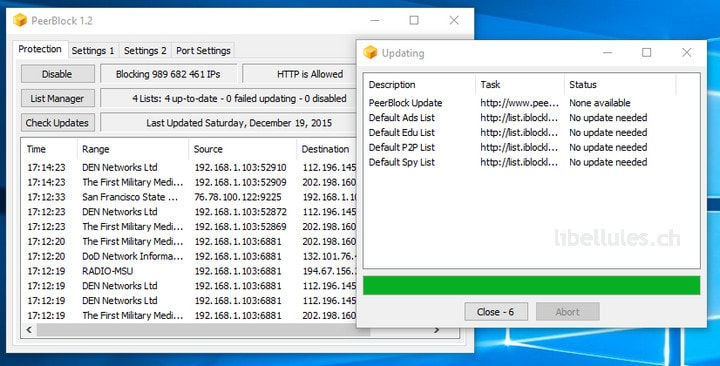Click the Last Updated Saturday, December 19 box

click(x=229, y=123)
